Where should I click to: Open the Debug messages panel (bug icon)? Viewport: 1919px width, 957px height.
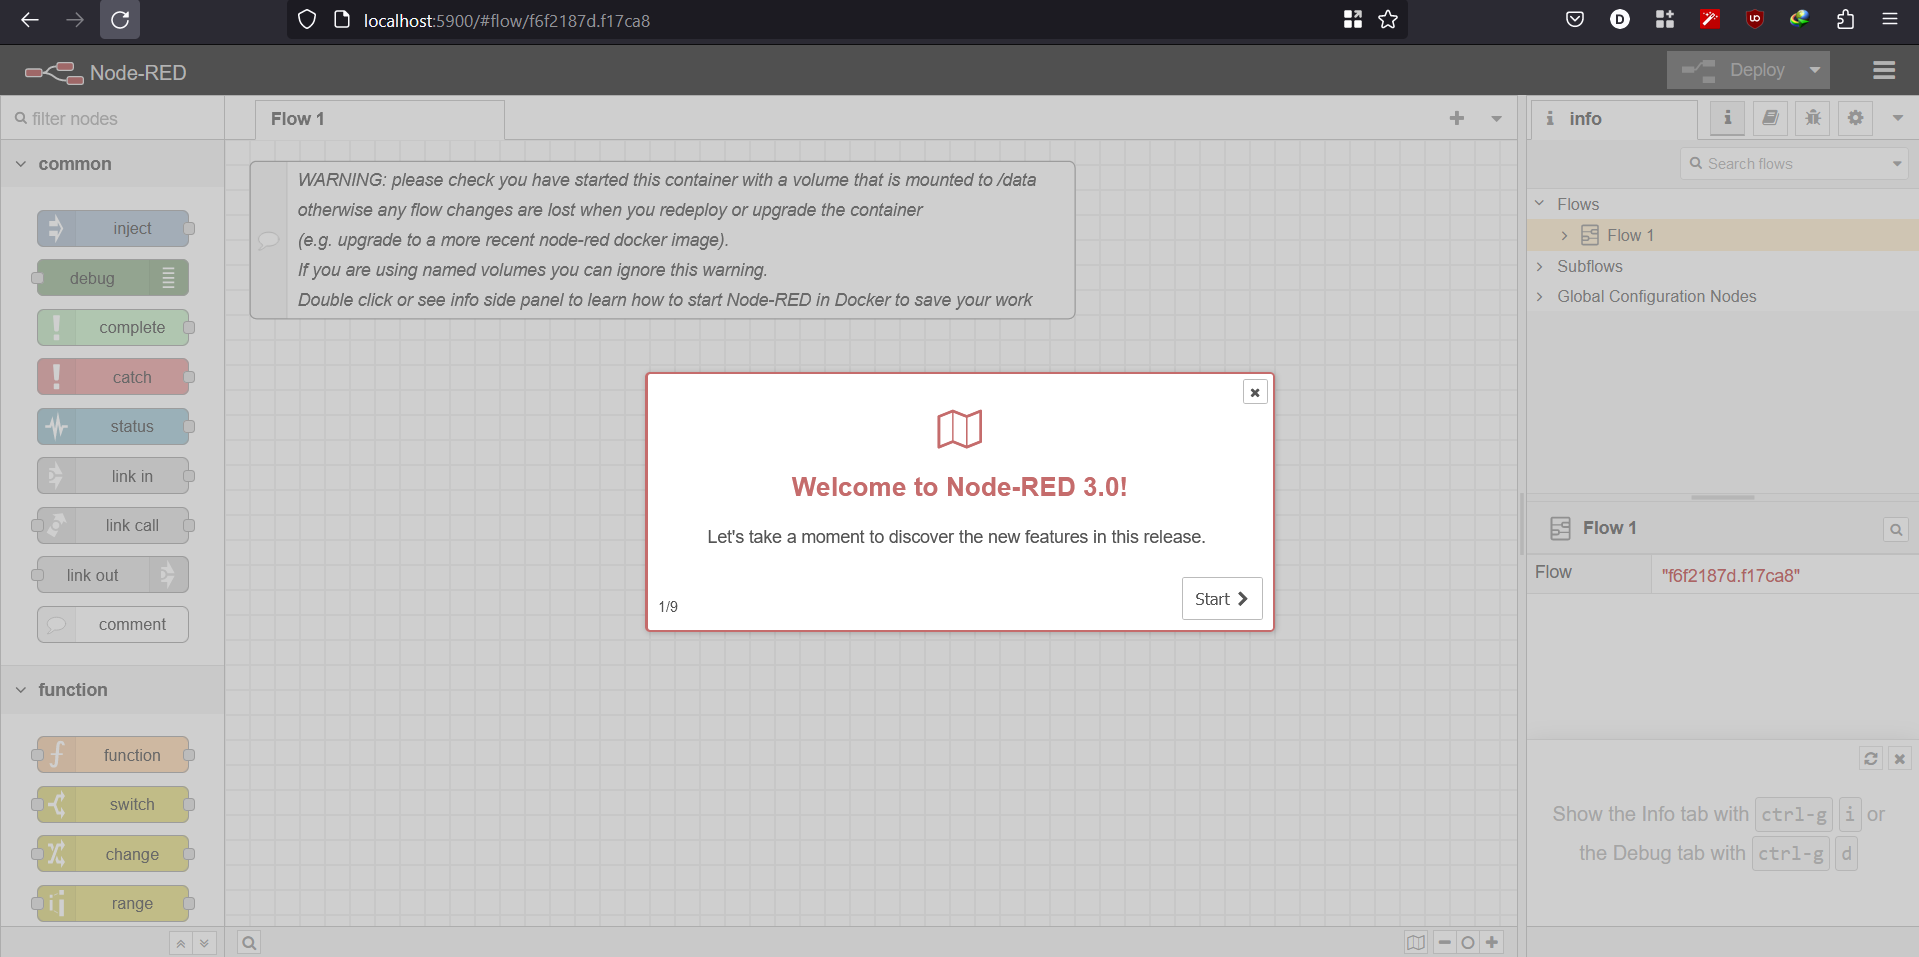pos(1811,118)
